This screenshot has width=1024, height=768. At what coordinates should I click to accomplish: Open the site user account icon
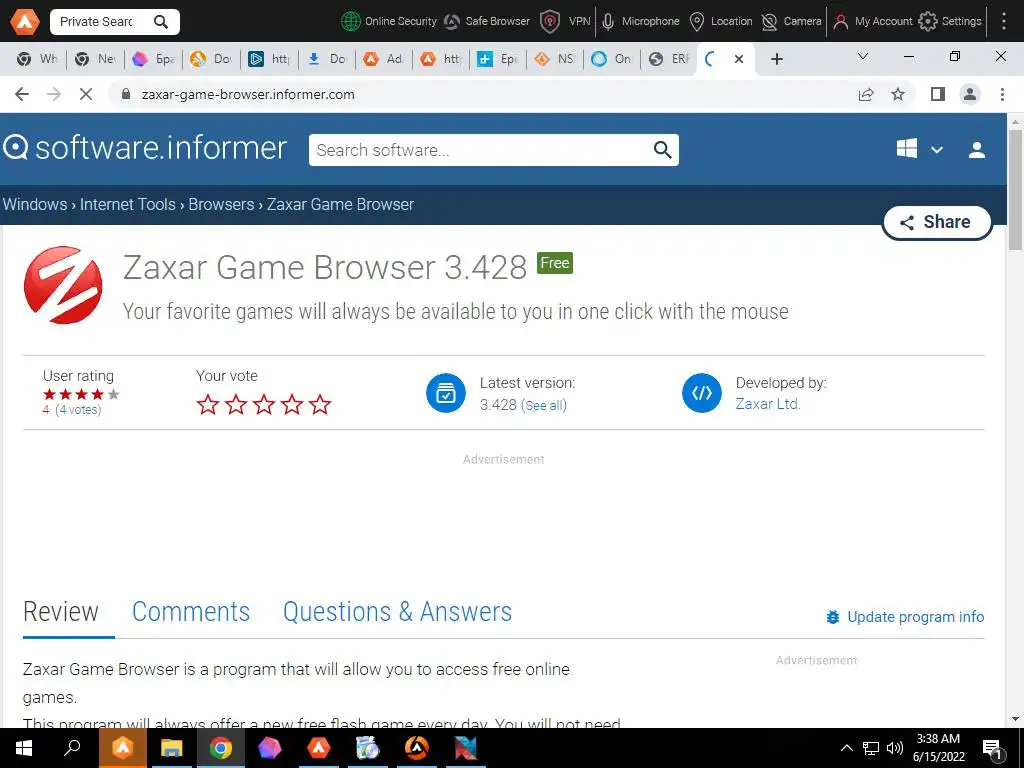[x=977, y=150]
